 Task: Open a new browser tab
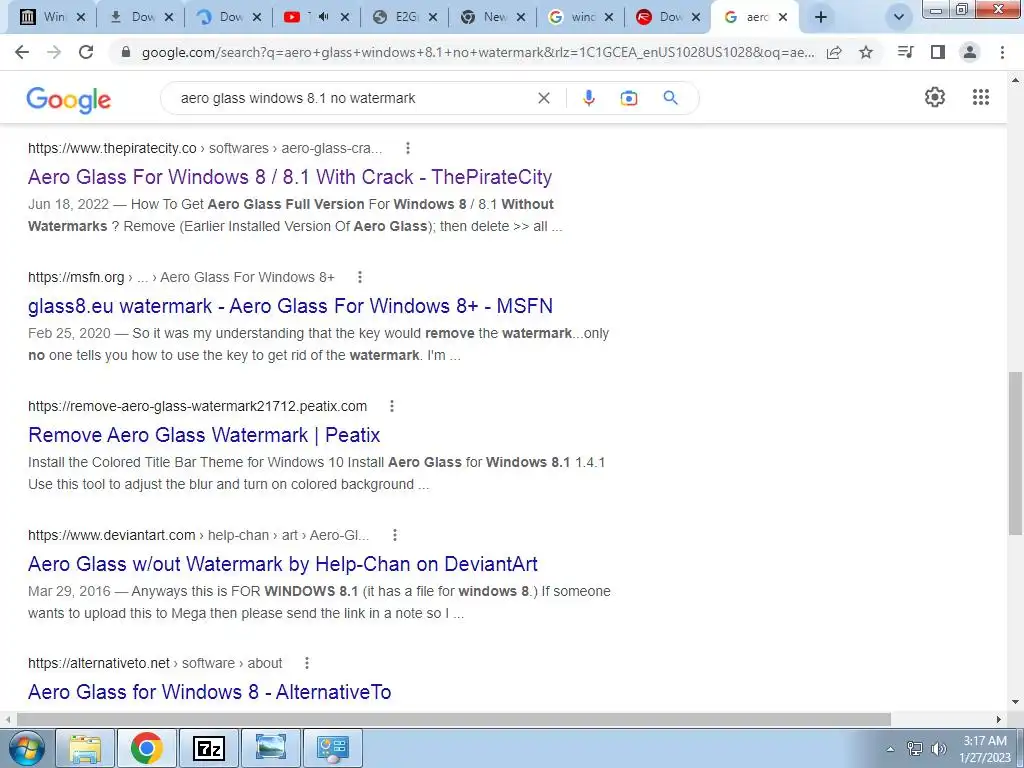(x=821, y=18)
